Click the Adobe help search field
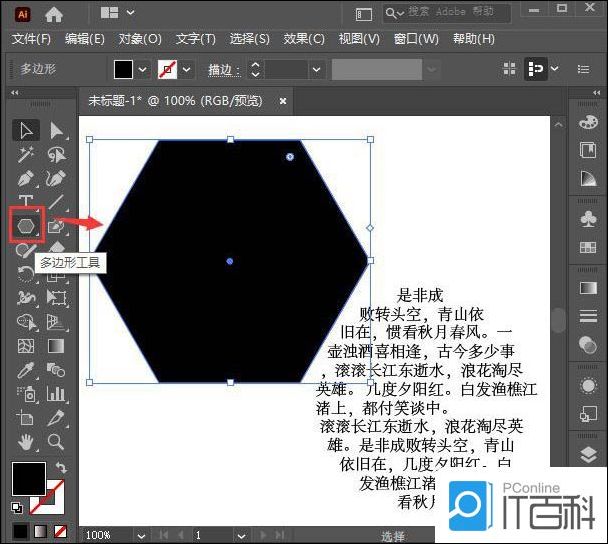 point(447,13)
